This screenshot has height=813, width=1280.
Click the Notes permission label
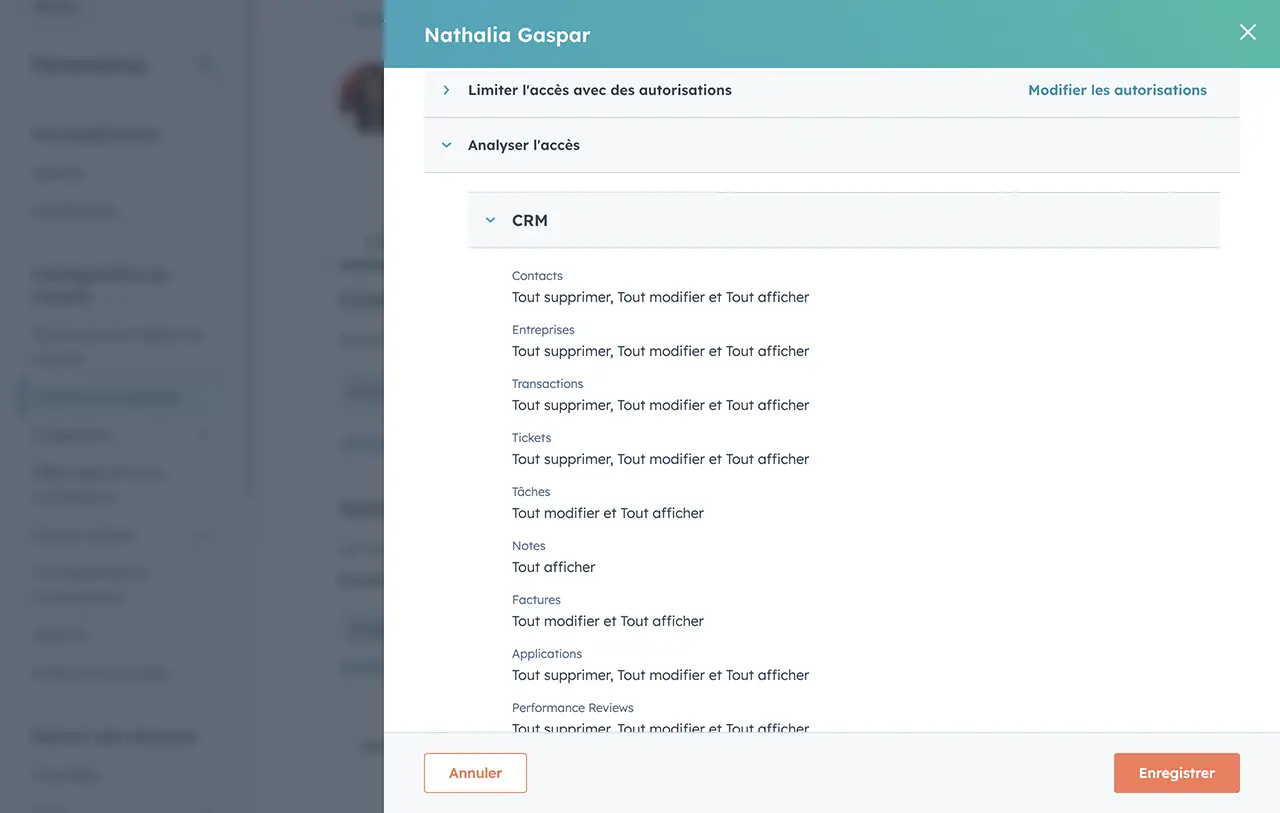pos(528,546)
